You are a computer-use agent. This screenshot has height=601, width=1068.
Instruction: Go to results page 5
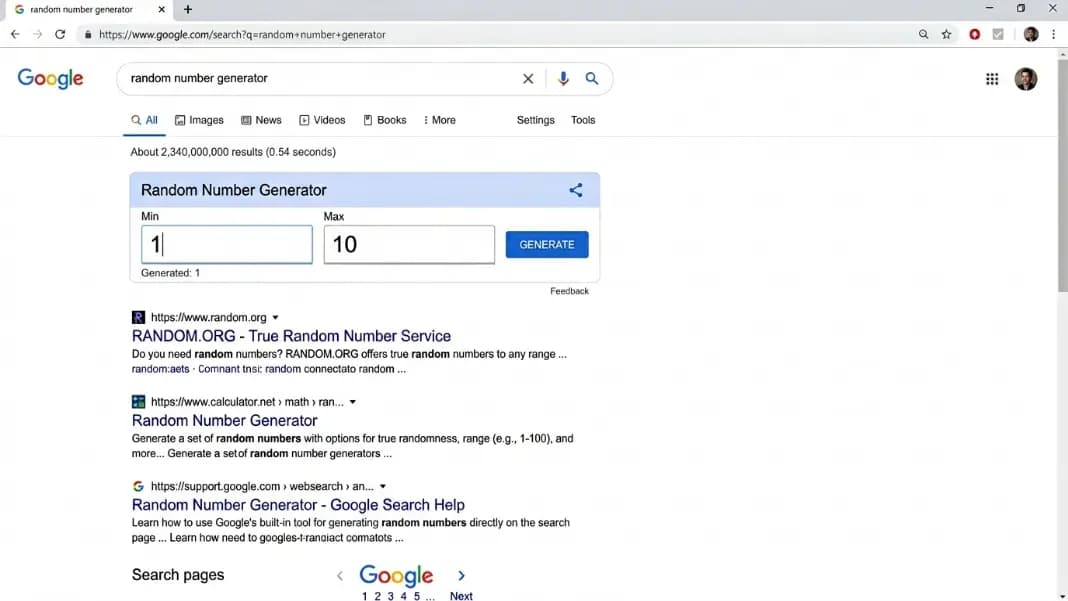click(x=417, y=596)
